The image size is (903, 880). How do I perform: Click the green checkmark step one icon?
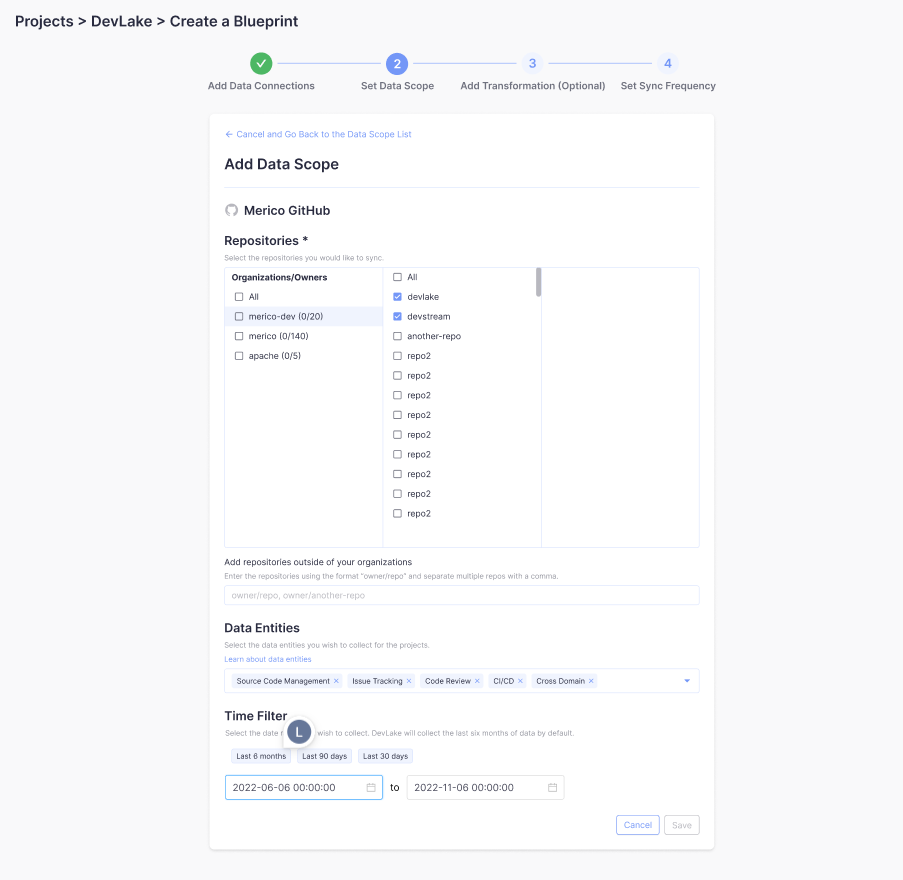pyautogui.click(x=261, y=63)
